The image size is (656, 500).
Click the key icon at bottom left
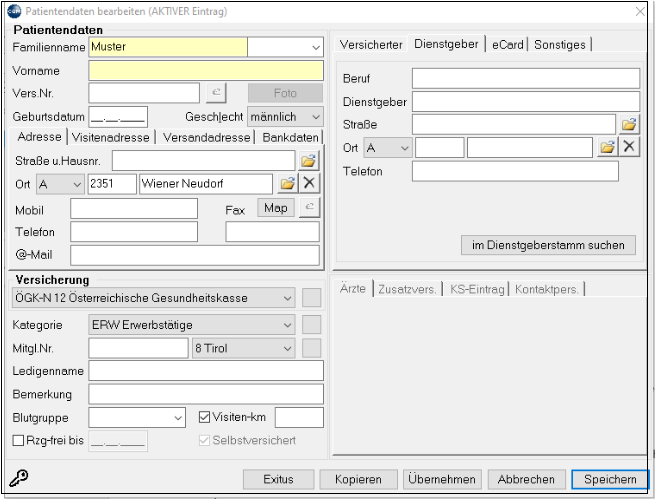point(18,477)
